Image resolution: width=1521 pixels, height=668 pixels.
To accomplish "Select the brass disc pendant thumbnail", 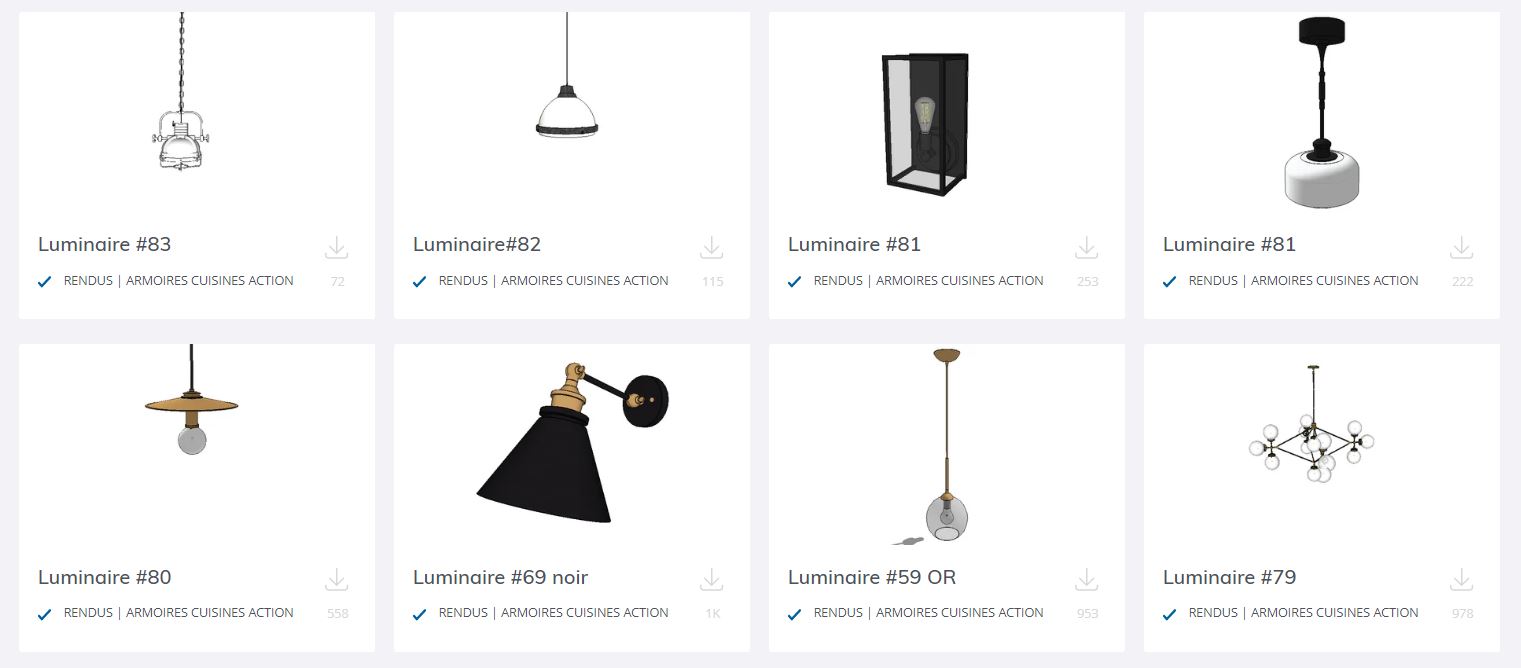I will (x=191, y=400).
